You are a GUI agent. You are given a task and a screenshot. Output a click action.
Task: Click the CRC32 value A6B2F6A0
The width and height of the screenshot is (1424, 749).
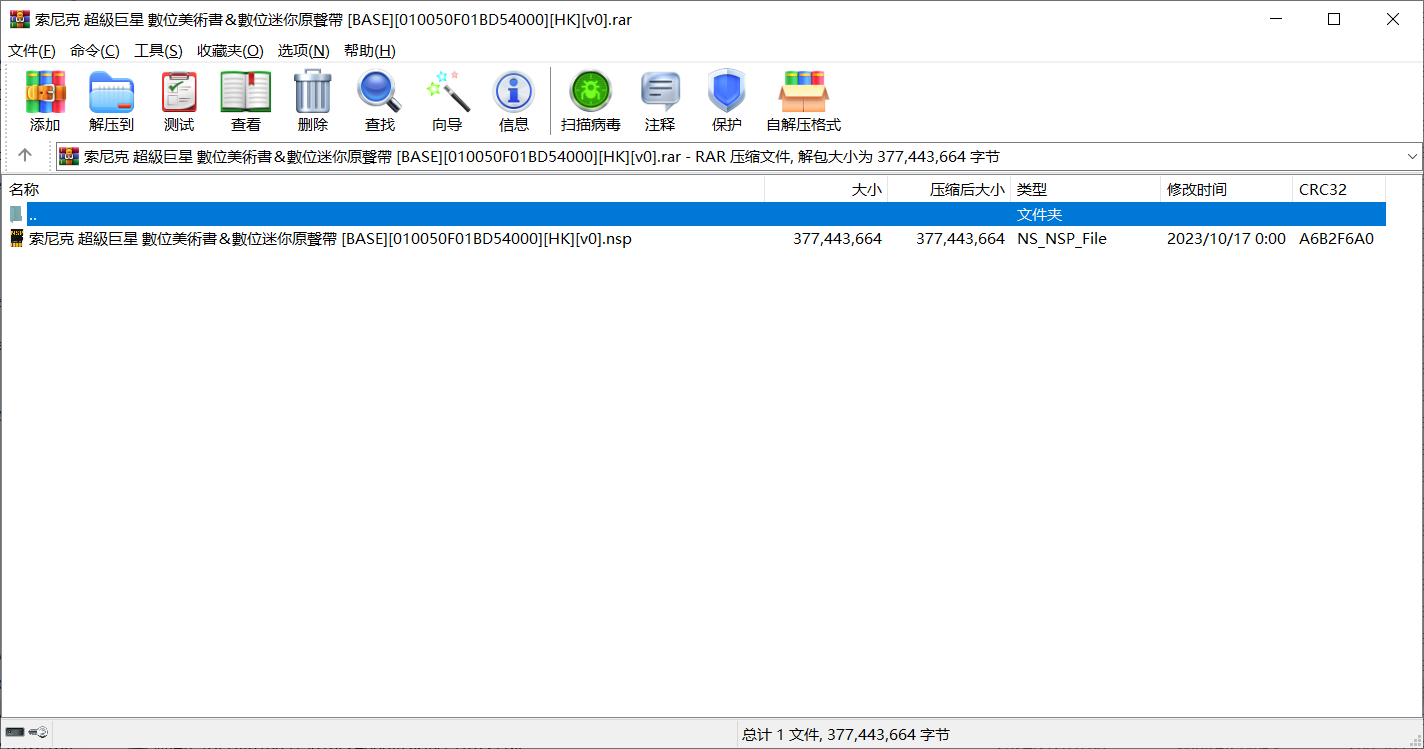[x=1337, y=239]
